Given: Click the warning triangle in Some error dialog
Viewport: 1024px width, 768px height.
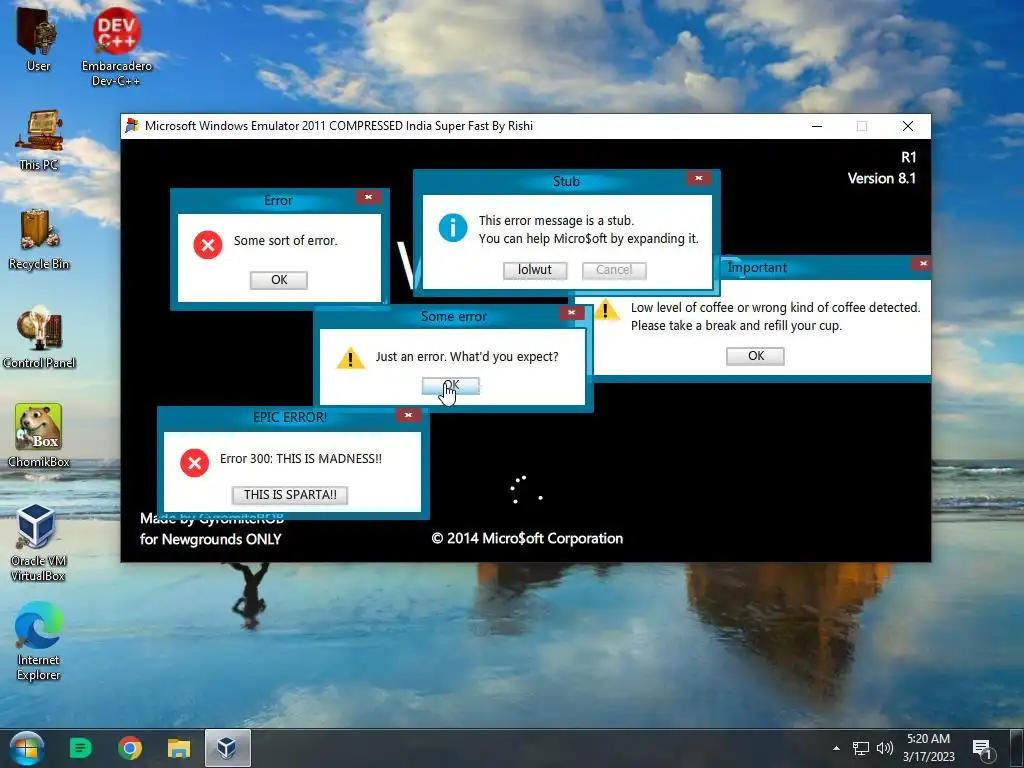Looking at the screenshot, I should pos(350,358).
